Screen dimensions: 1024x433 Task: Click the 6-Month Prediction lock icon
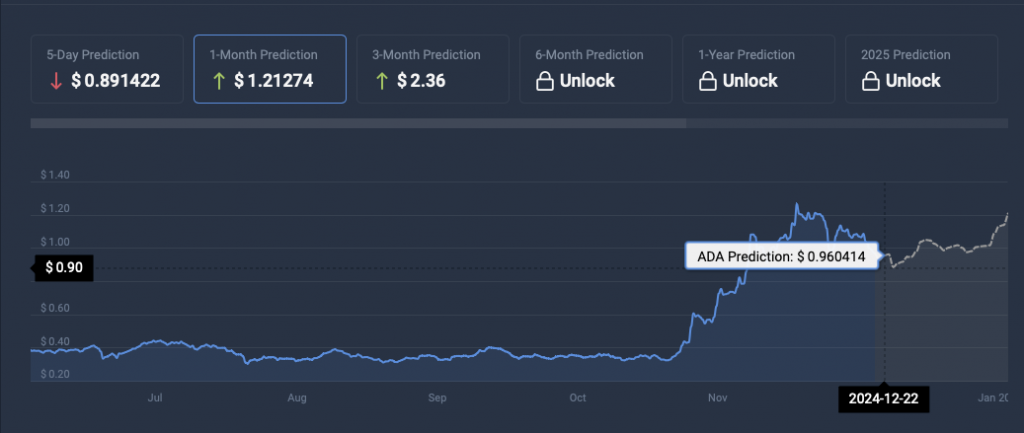546,81
